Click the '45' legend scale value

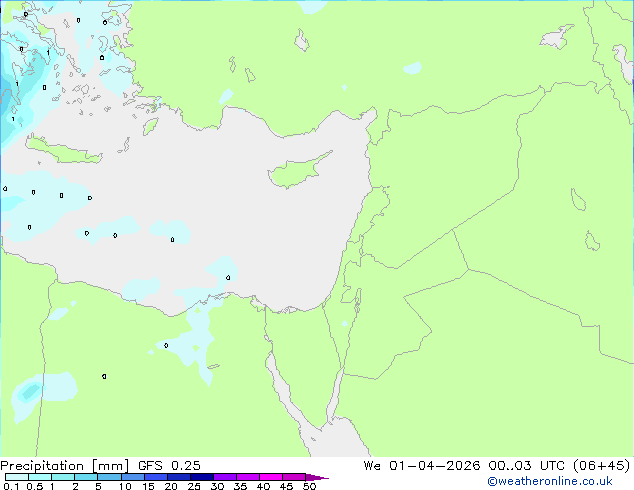[286, 486]
